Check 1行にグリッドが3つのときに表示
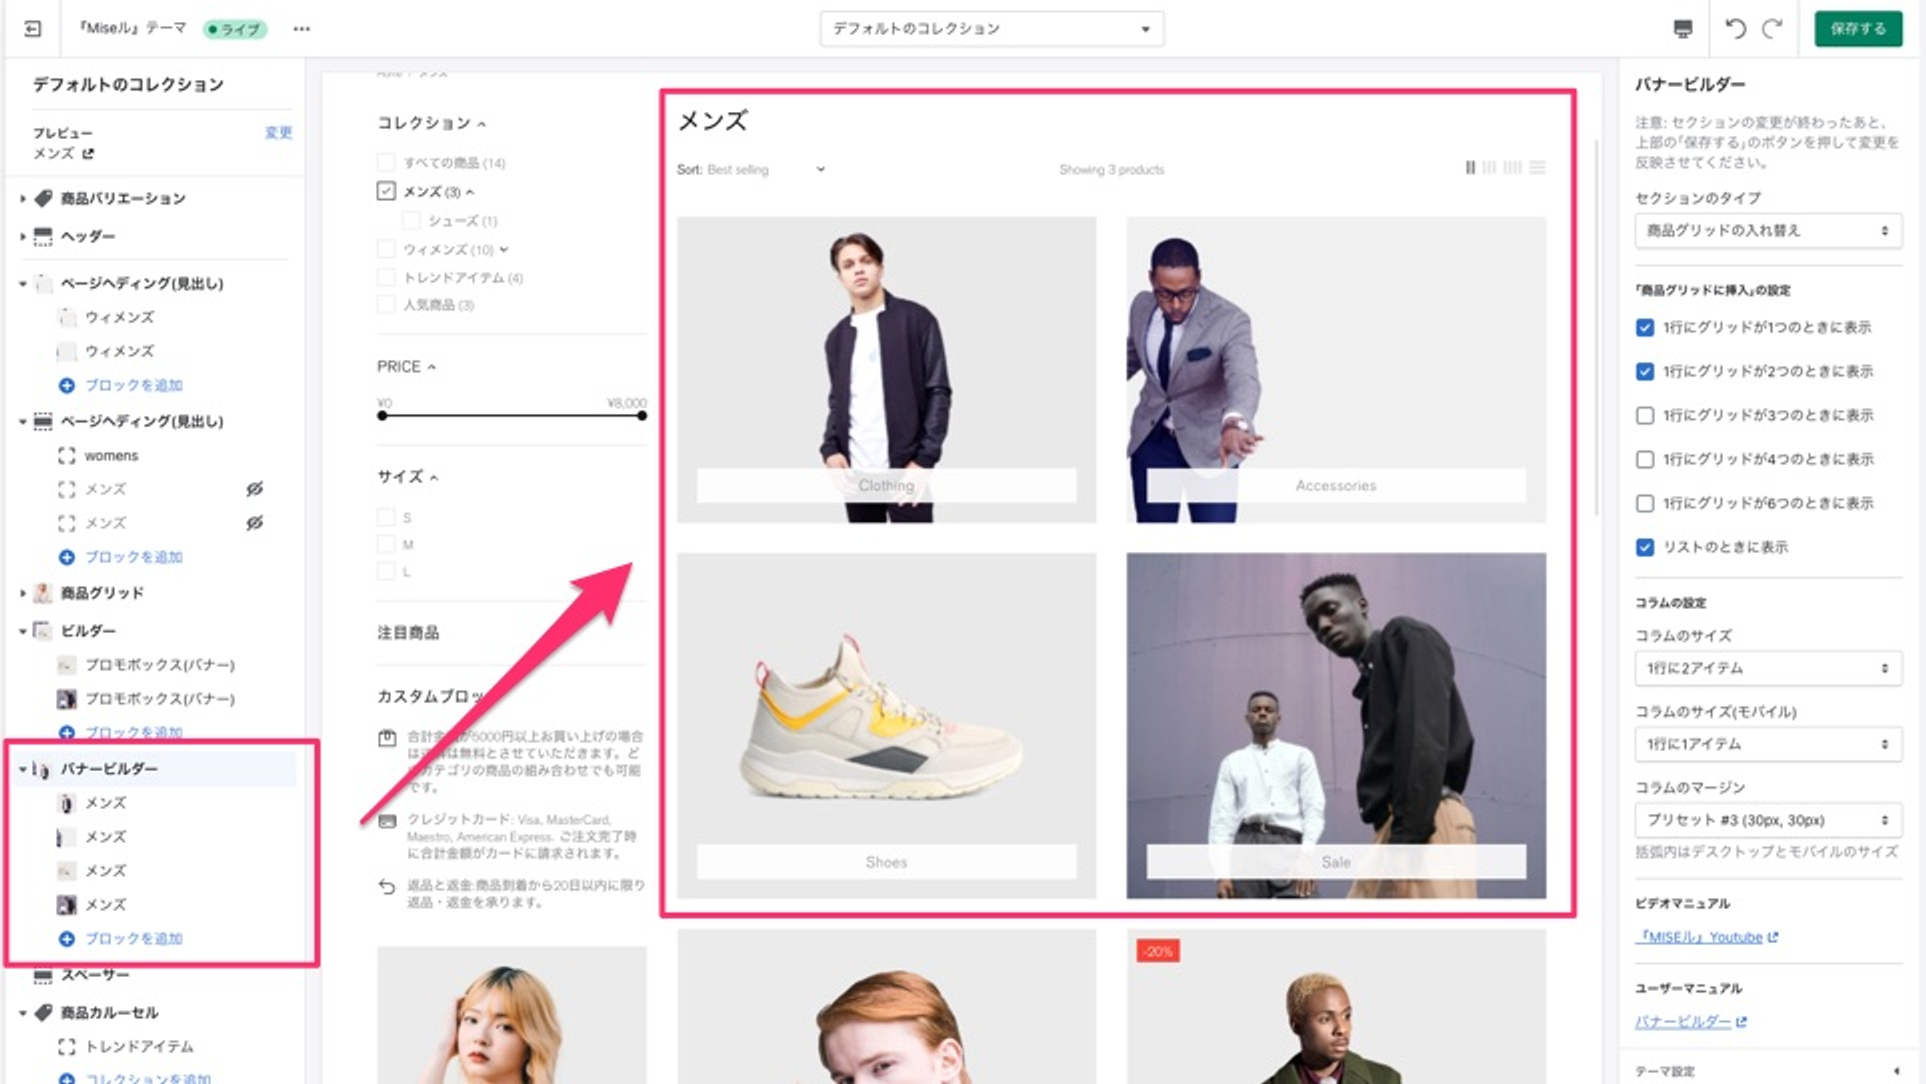 1645,416
